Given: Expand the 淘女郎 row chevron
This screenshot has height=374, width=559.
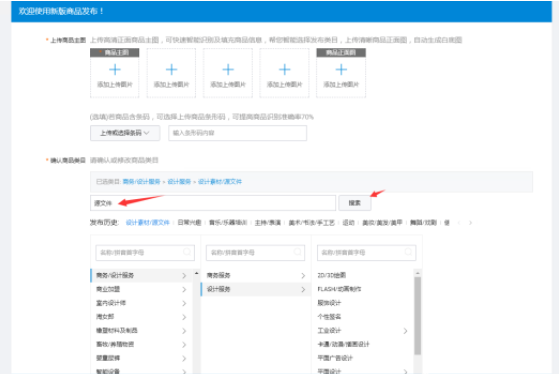Looking at the screenshot, I should [x=184, y=317].
